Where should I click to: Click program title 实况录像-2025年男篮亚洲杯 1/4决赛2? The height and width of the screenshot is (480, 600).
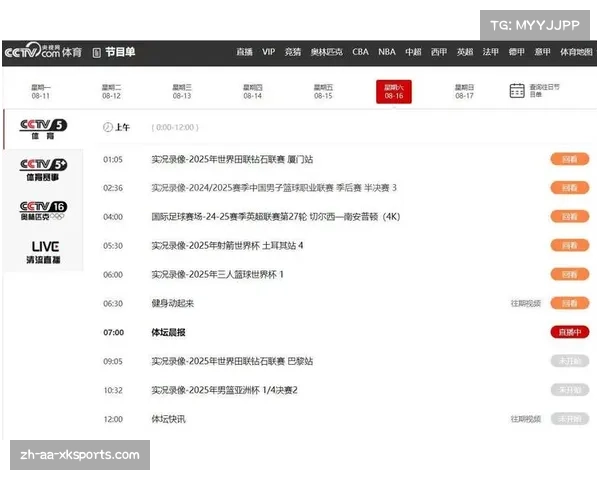(x=224, y=390)
